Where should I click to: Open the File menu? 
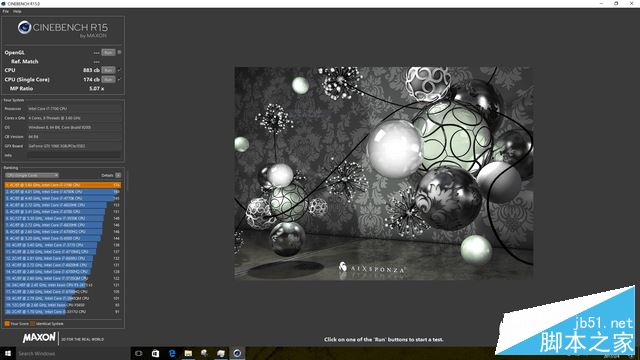click(5, 11)
